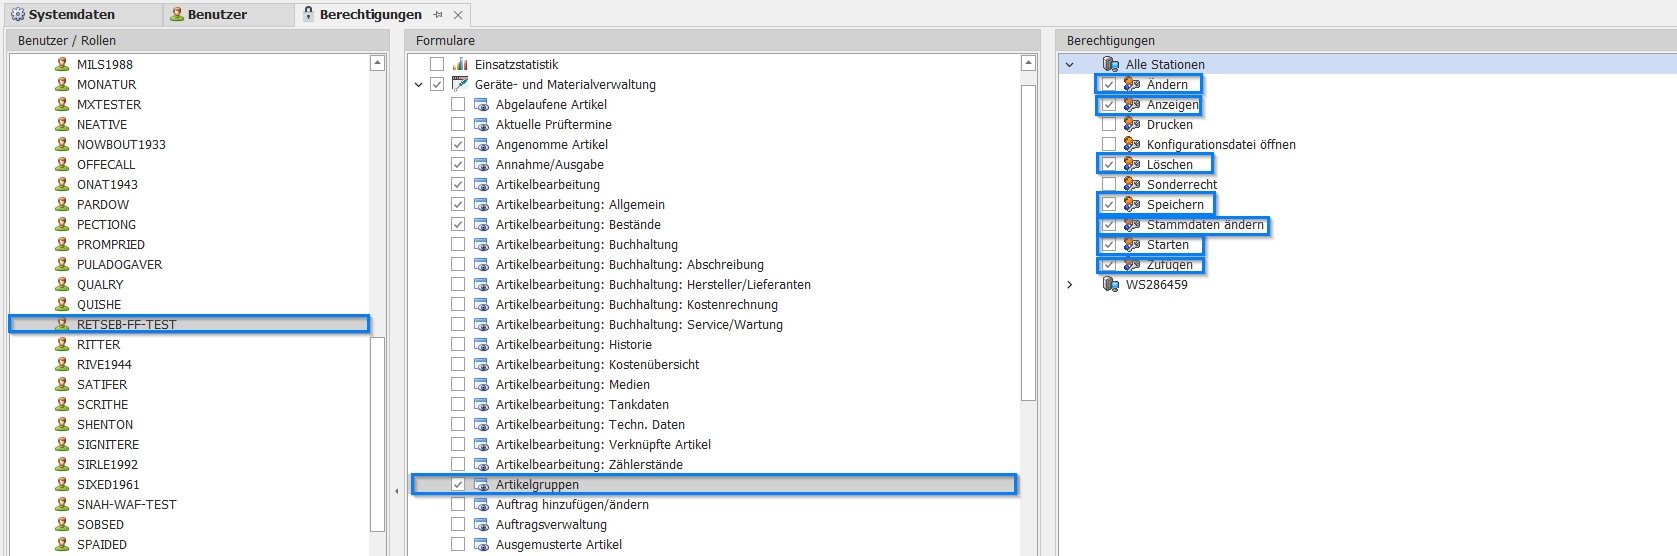
Task: Click the user icon next to RETSEB-FF-TEST
Action: 62,324
